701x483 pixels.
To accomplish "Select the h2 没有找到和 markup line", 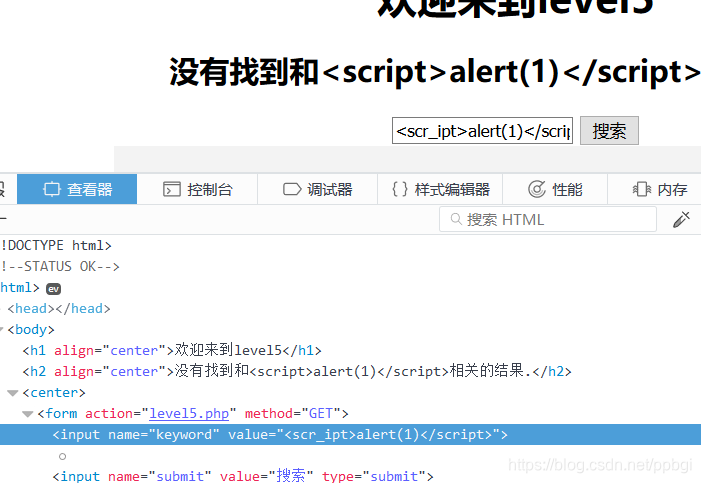I will click(x=297, y=371).
